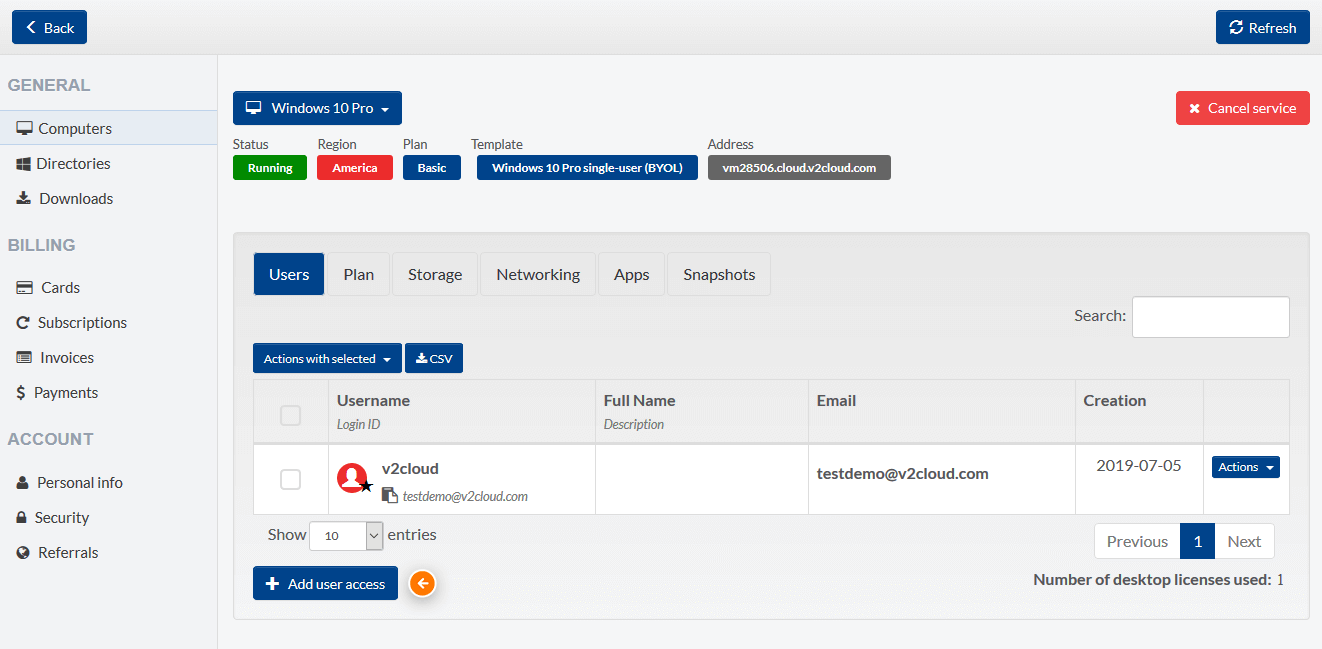
Task: Switch to the Users tab
Action: pyautogui.click(x=289, y=274)
